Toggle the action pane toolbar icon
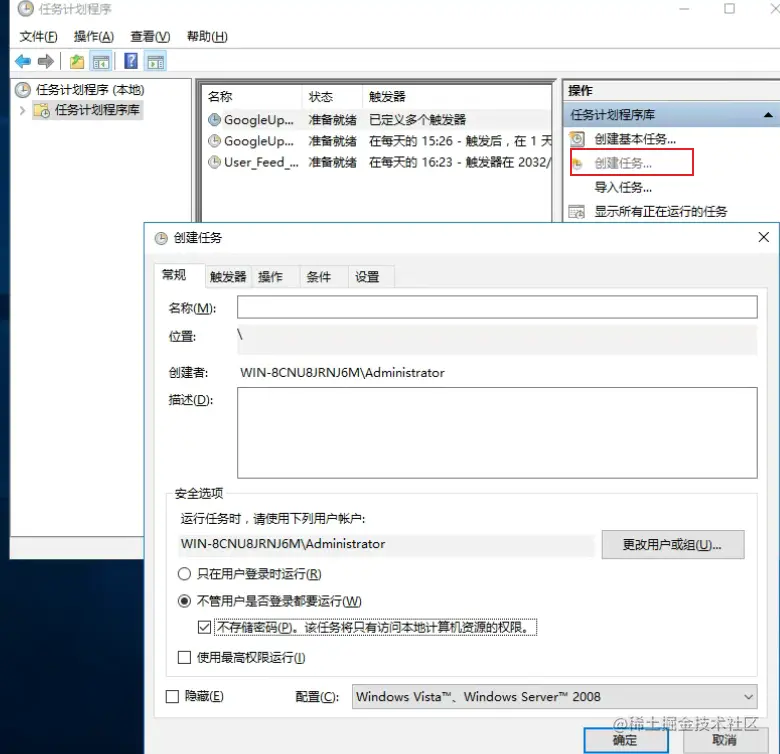Screen dimensions: 780x754 coord(156,62)
